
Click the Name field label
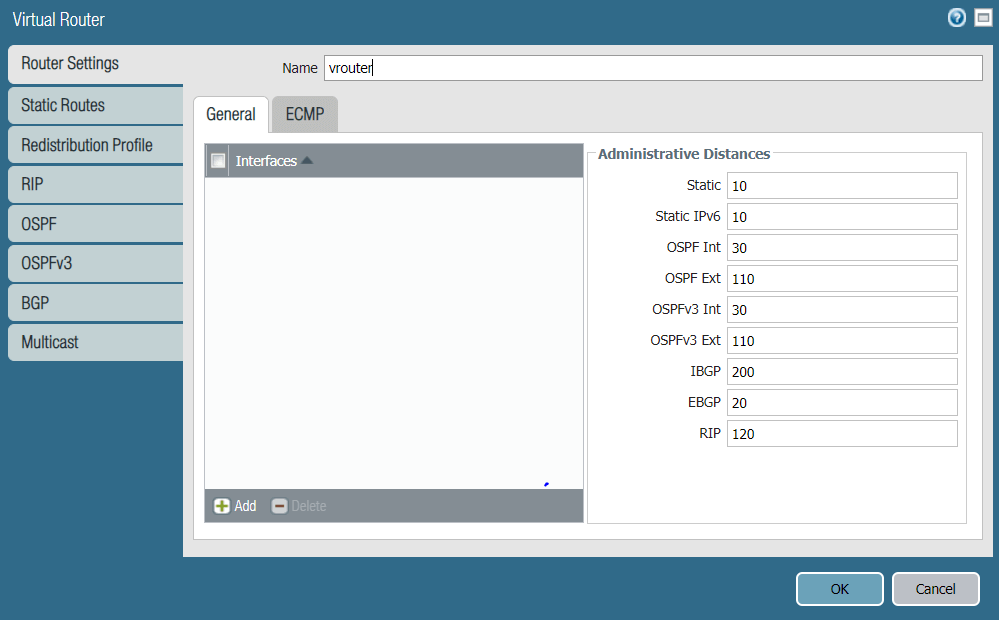299,68
